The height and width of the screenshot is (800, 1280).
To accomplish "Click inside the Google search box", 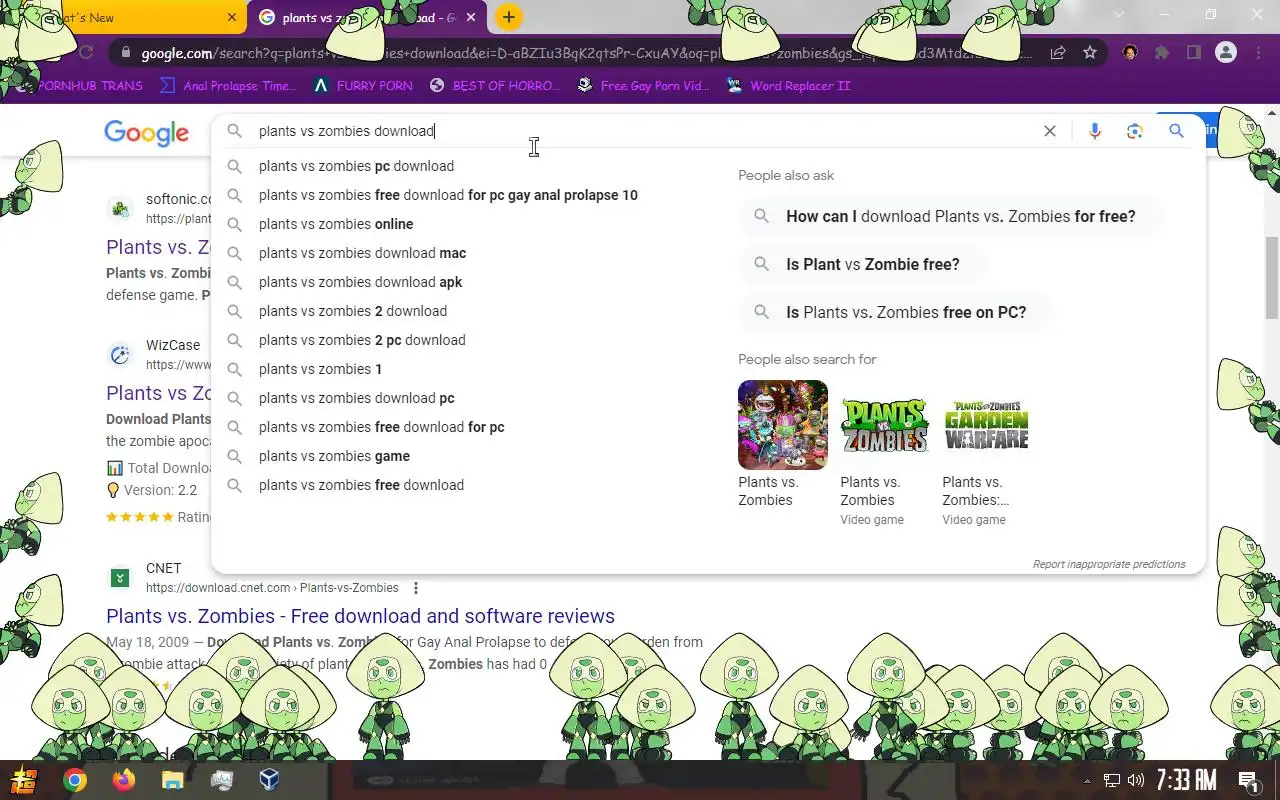I will [640, 131].
